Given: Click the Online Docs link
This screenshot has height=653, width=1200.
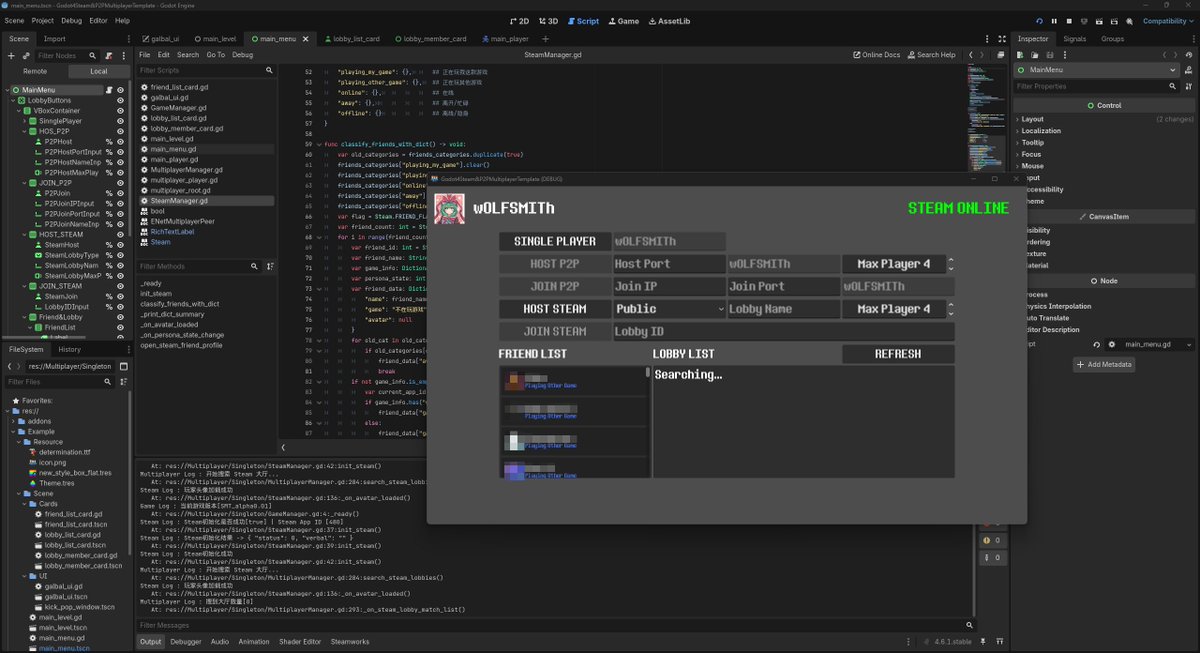Looking at the screenshot, I should coord(876,55).
